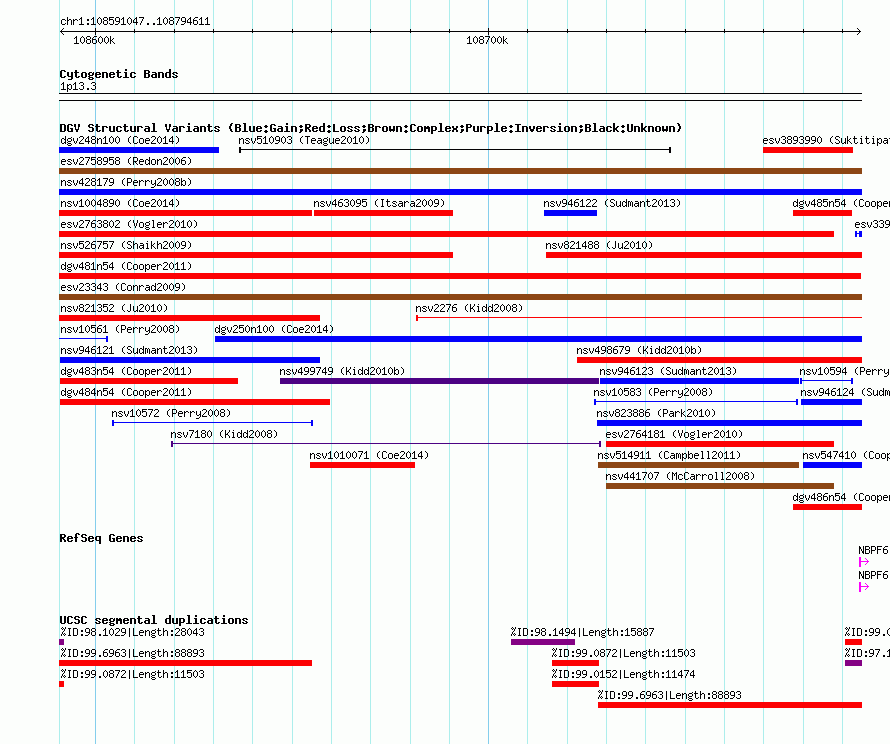The height and width of the screenshot is (744, 890).
Task: Select esv23343 (Conrad2009) brown bar
Action: click(460, 297)
